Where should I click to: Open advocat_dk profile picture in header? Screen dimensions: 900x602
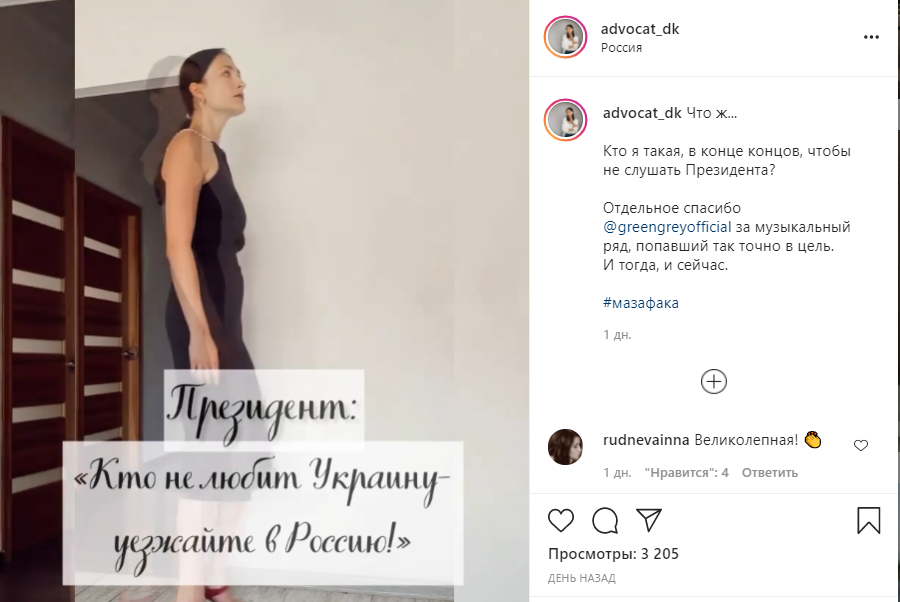point(565,37)
